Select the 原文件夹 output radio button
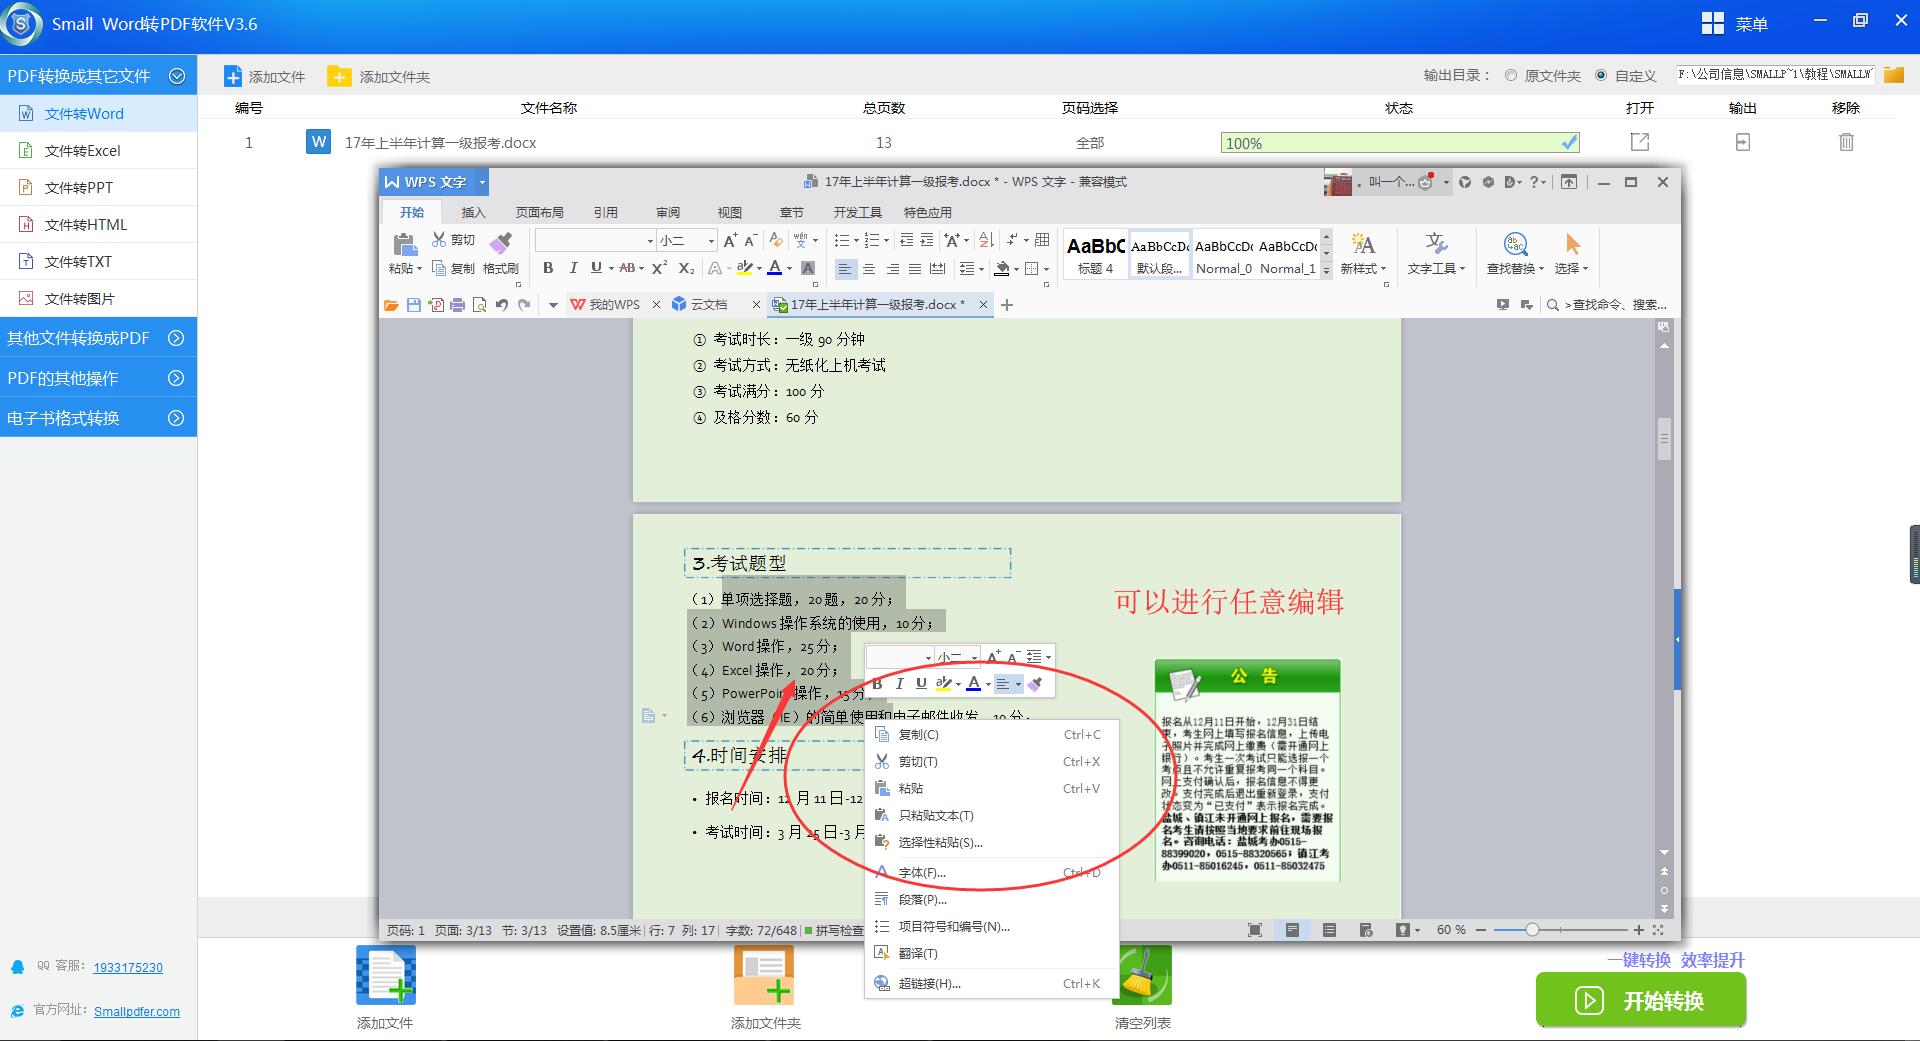This screenshot has width=1920, height=1041. 1511,76
